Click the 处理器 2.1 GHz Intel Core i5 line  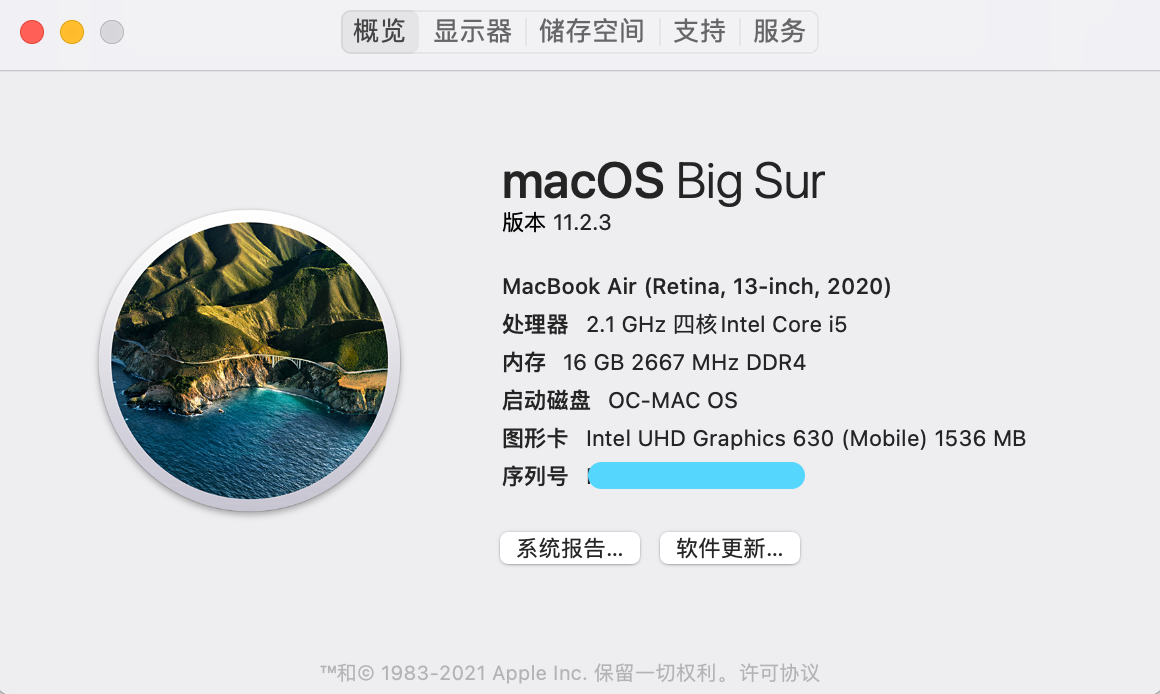[x=674, y=324]
